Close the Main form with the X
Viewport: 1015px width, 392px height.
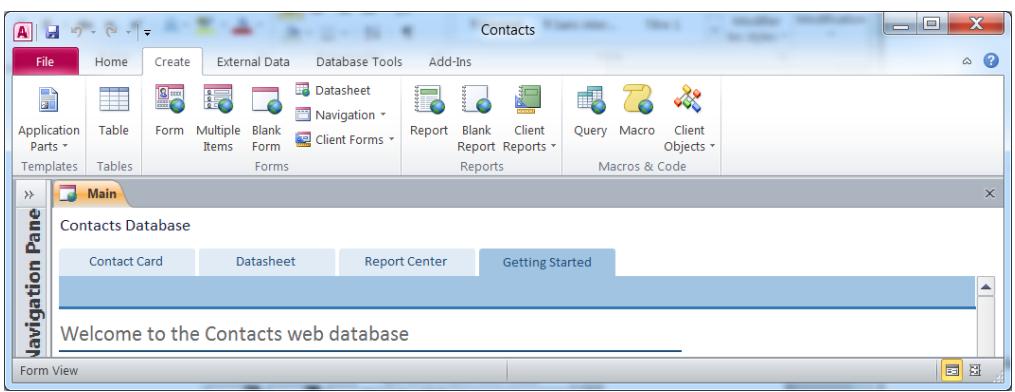[990, 193]
